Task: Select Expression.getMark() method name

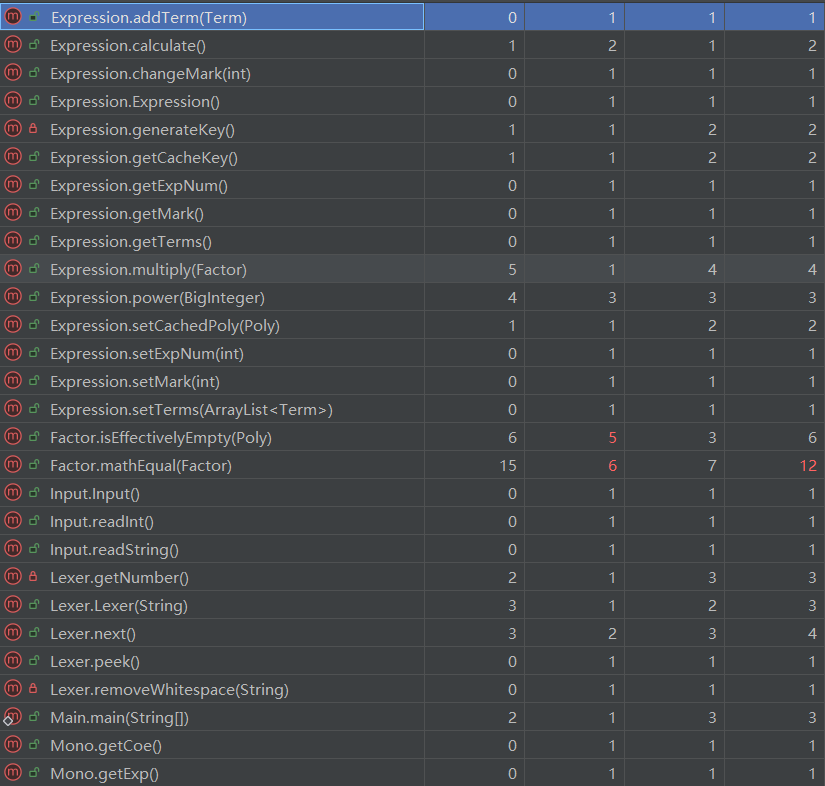Action: (x=127, y=214)
